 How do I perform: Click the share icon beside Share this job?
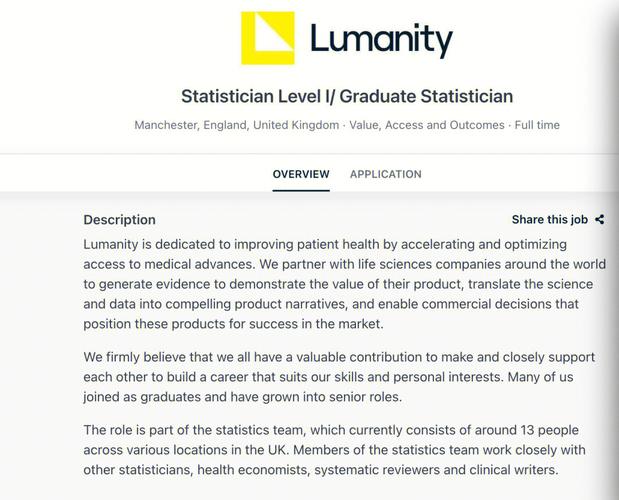600,220
